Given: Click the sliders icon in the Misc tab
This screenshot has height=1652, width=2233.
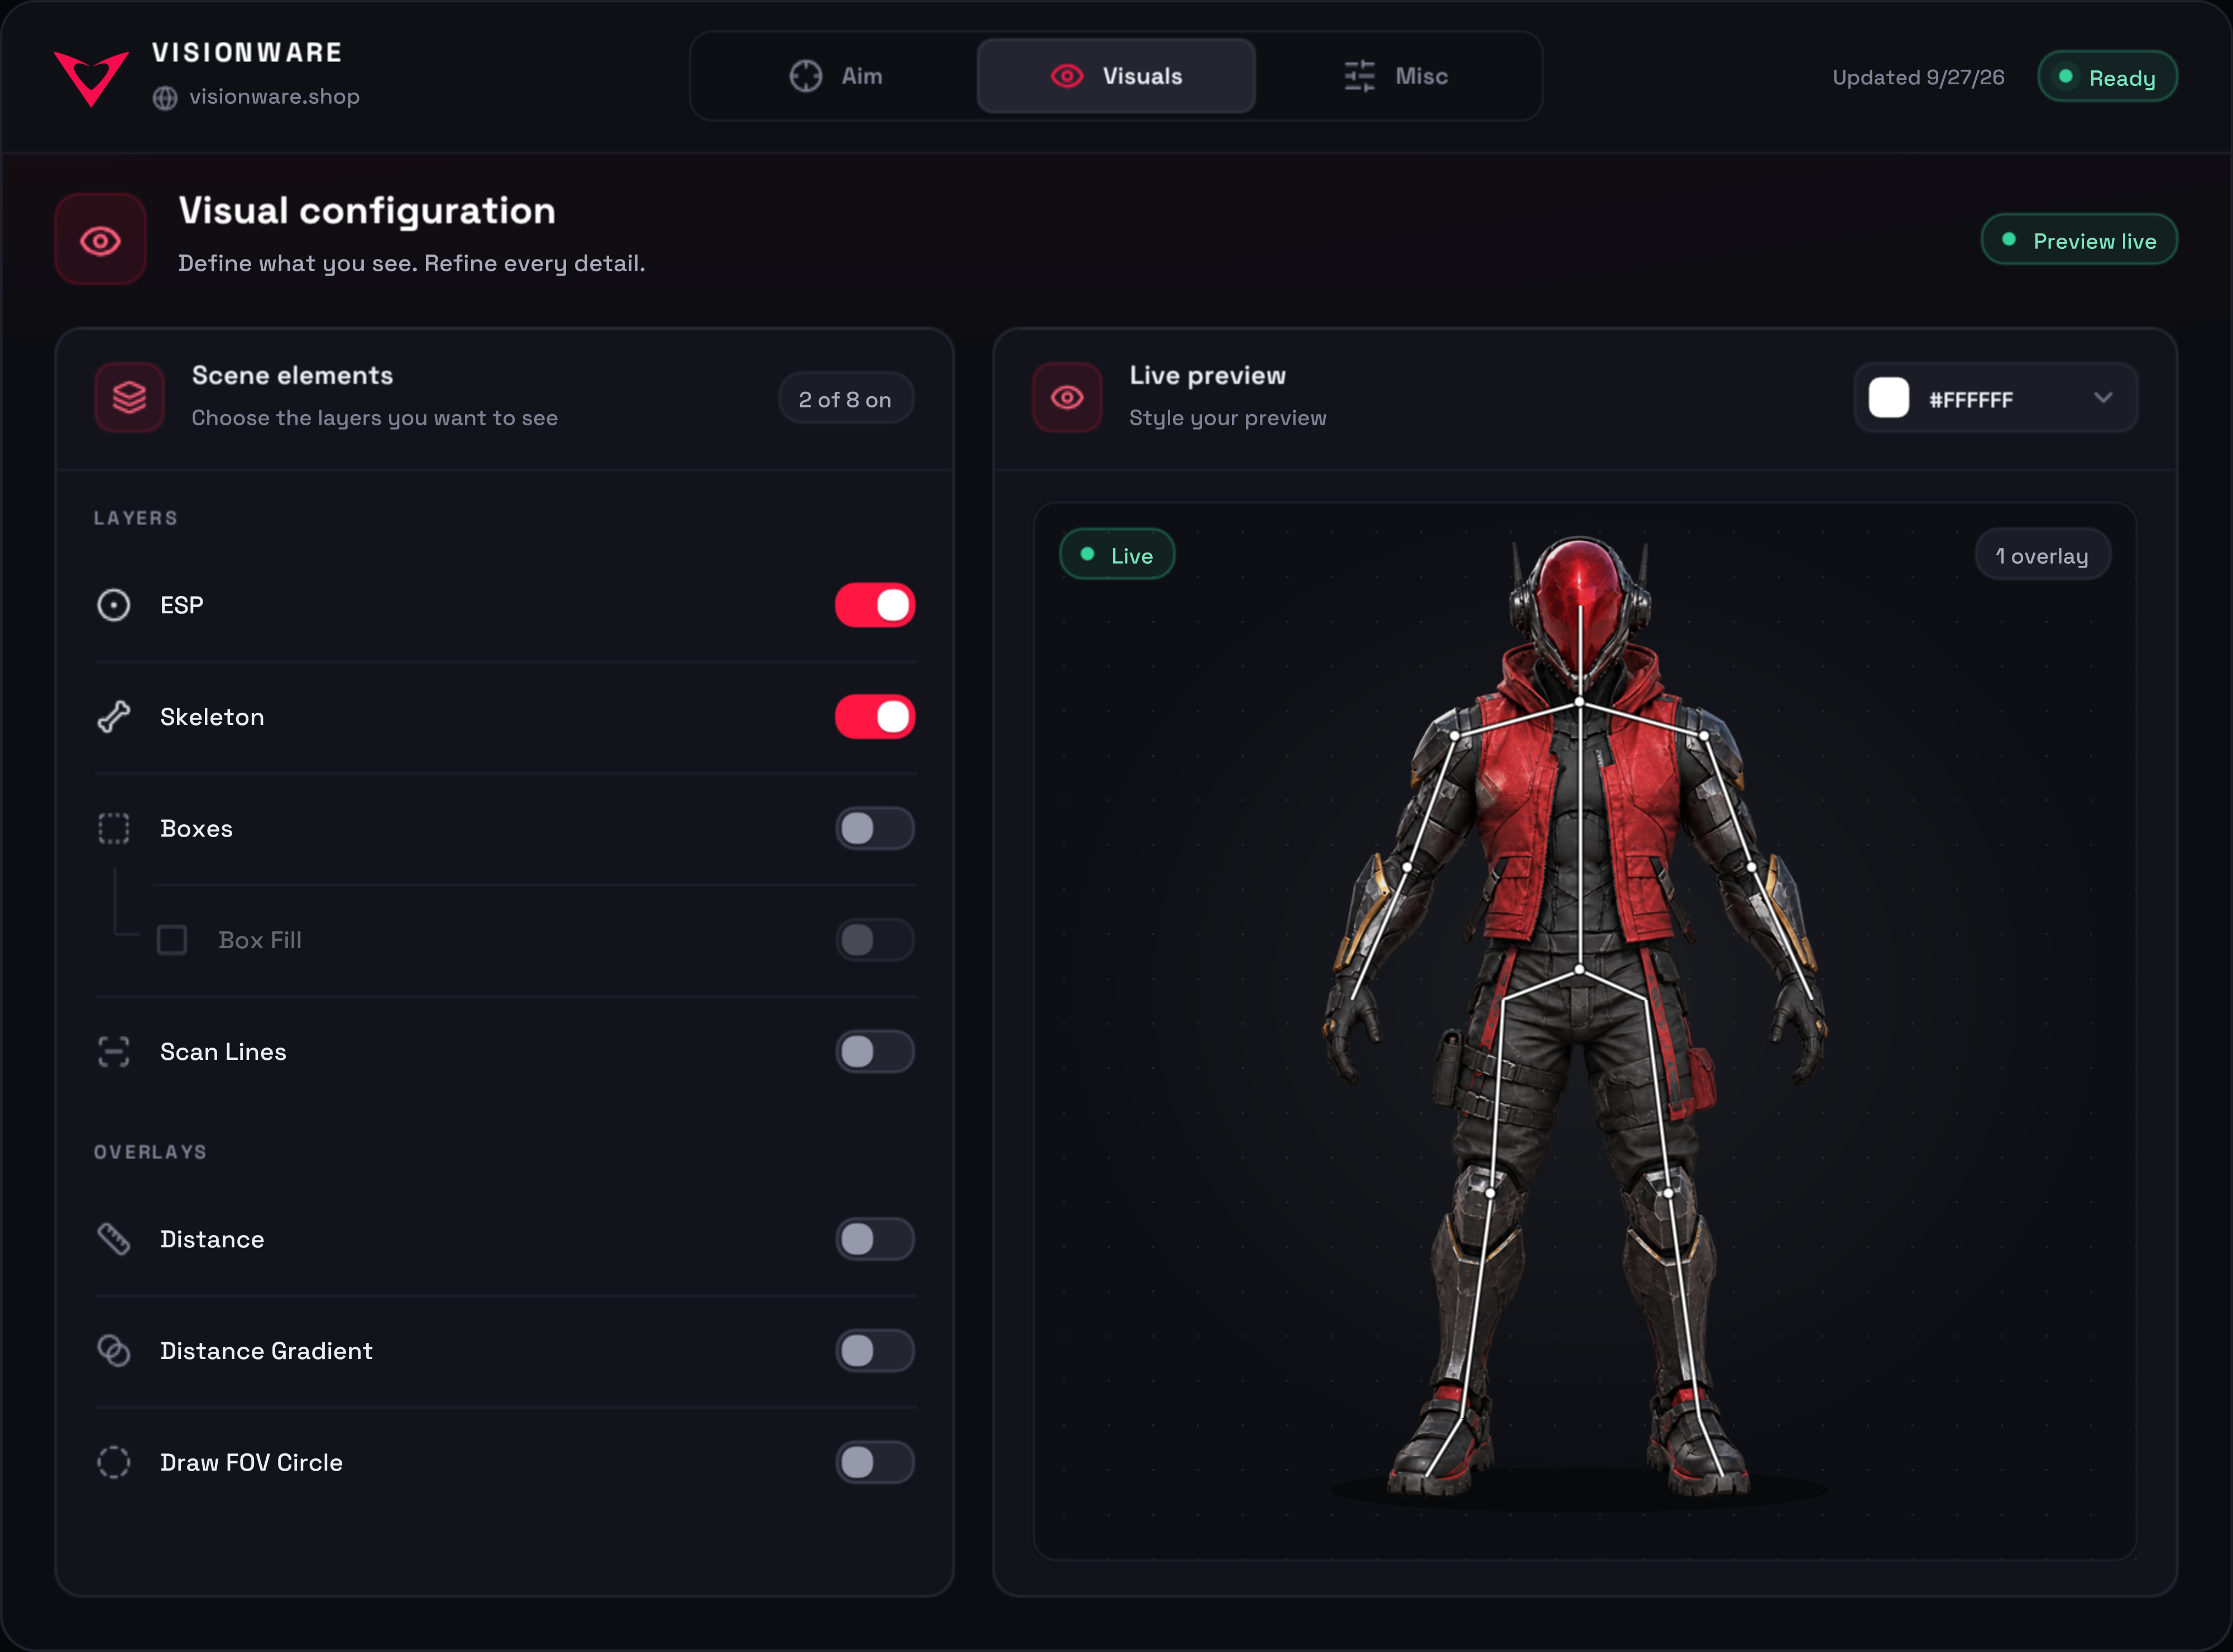Looking at the screenshot, I should click(x=1359, y=76).
